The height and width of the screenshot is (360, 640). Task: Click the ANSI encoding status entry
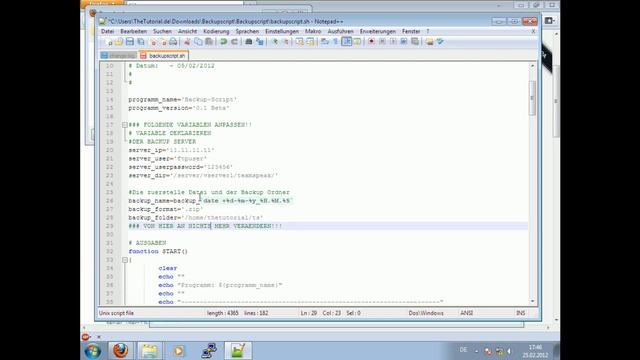[x=467, y=313]
